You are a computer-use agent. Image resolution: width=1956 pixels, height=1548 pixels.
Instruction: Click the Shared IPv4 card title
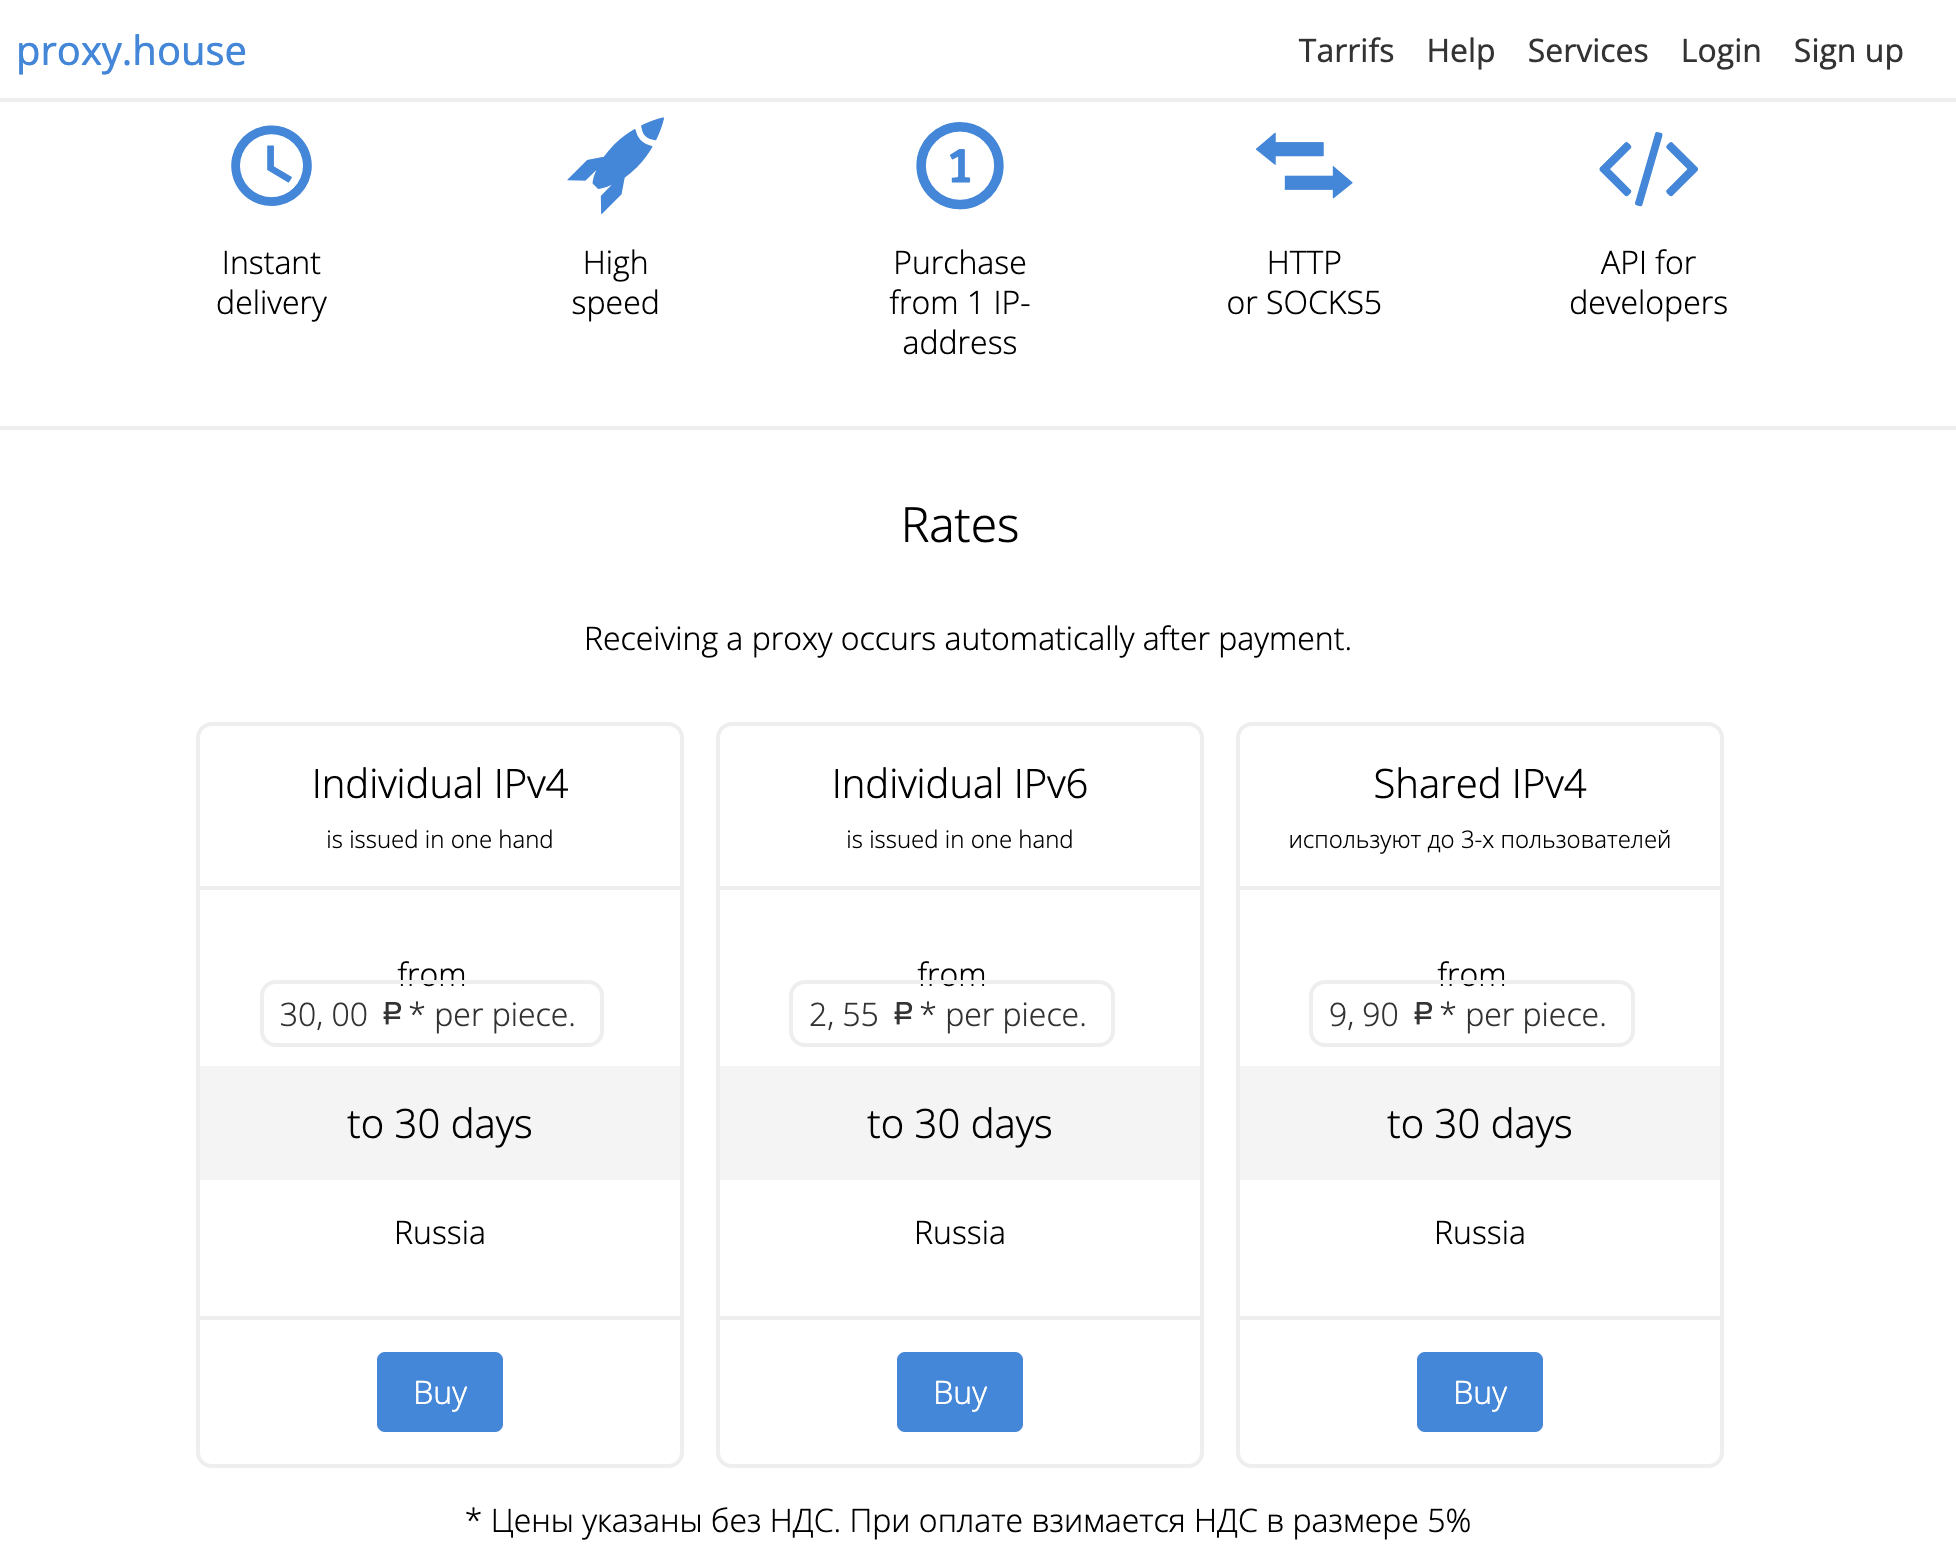click(x=1480, y=784)
